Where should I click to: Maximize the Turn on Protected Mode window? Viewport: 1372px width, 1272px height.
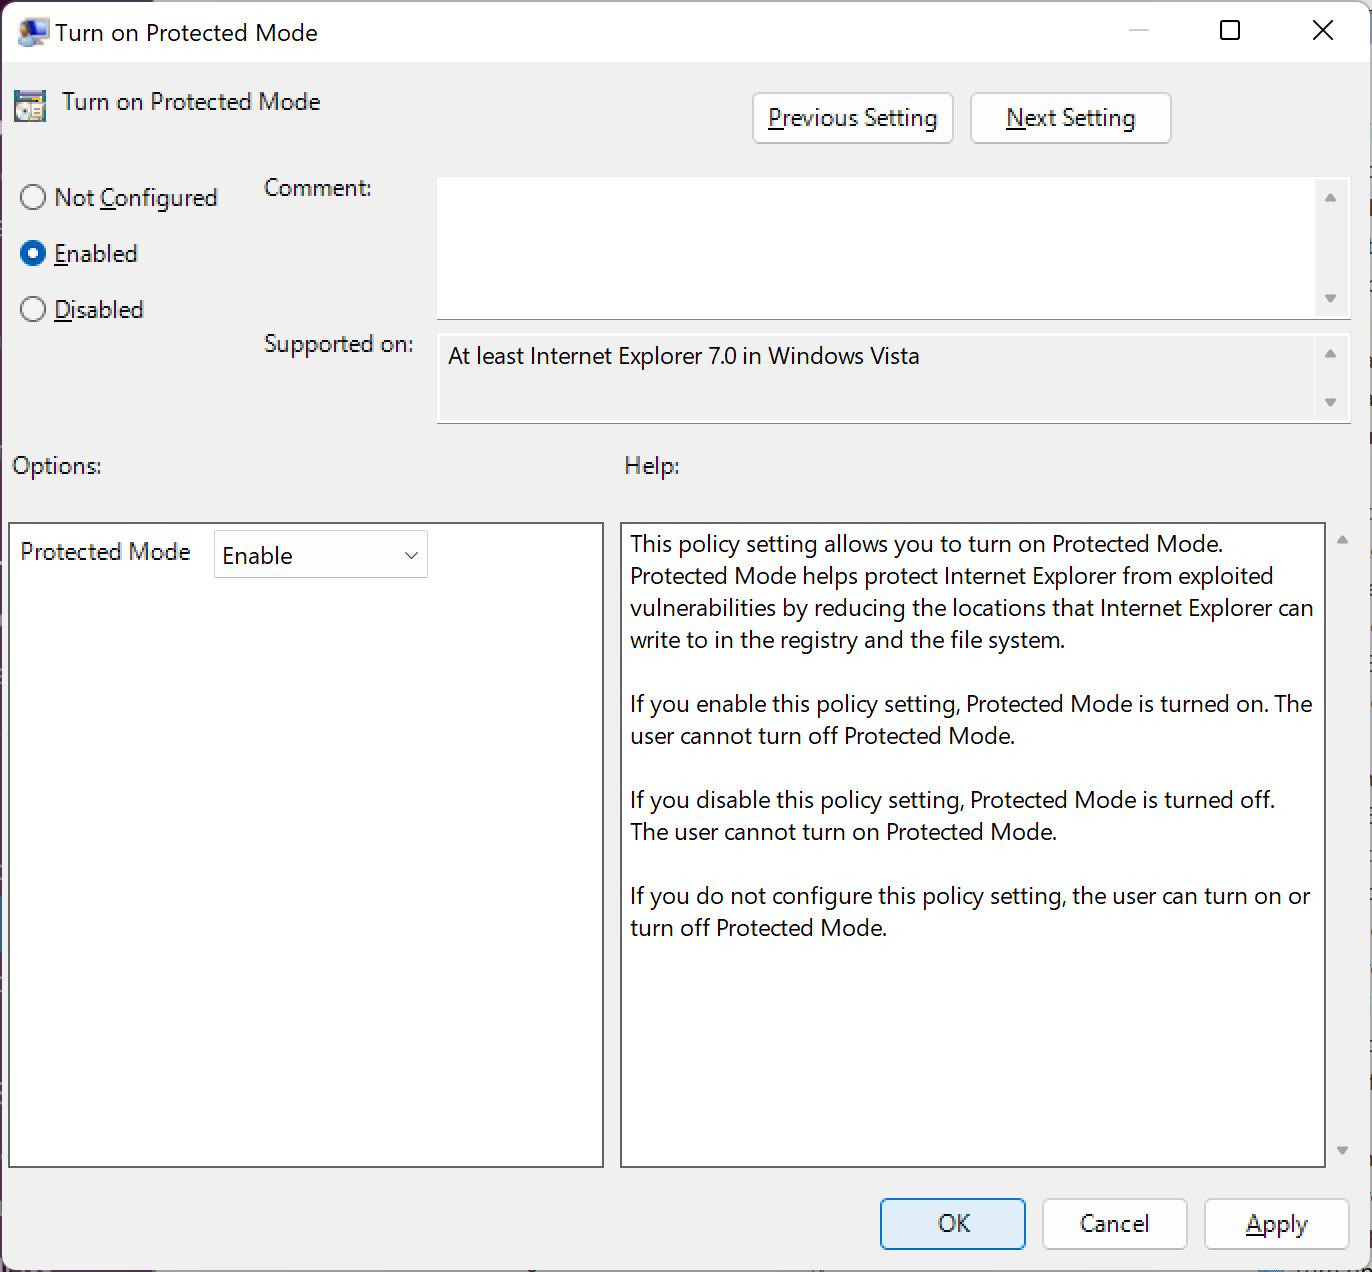pos(1230,31)
